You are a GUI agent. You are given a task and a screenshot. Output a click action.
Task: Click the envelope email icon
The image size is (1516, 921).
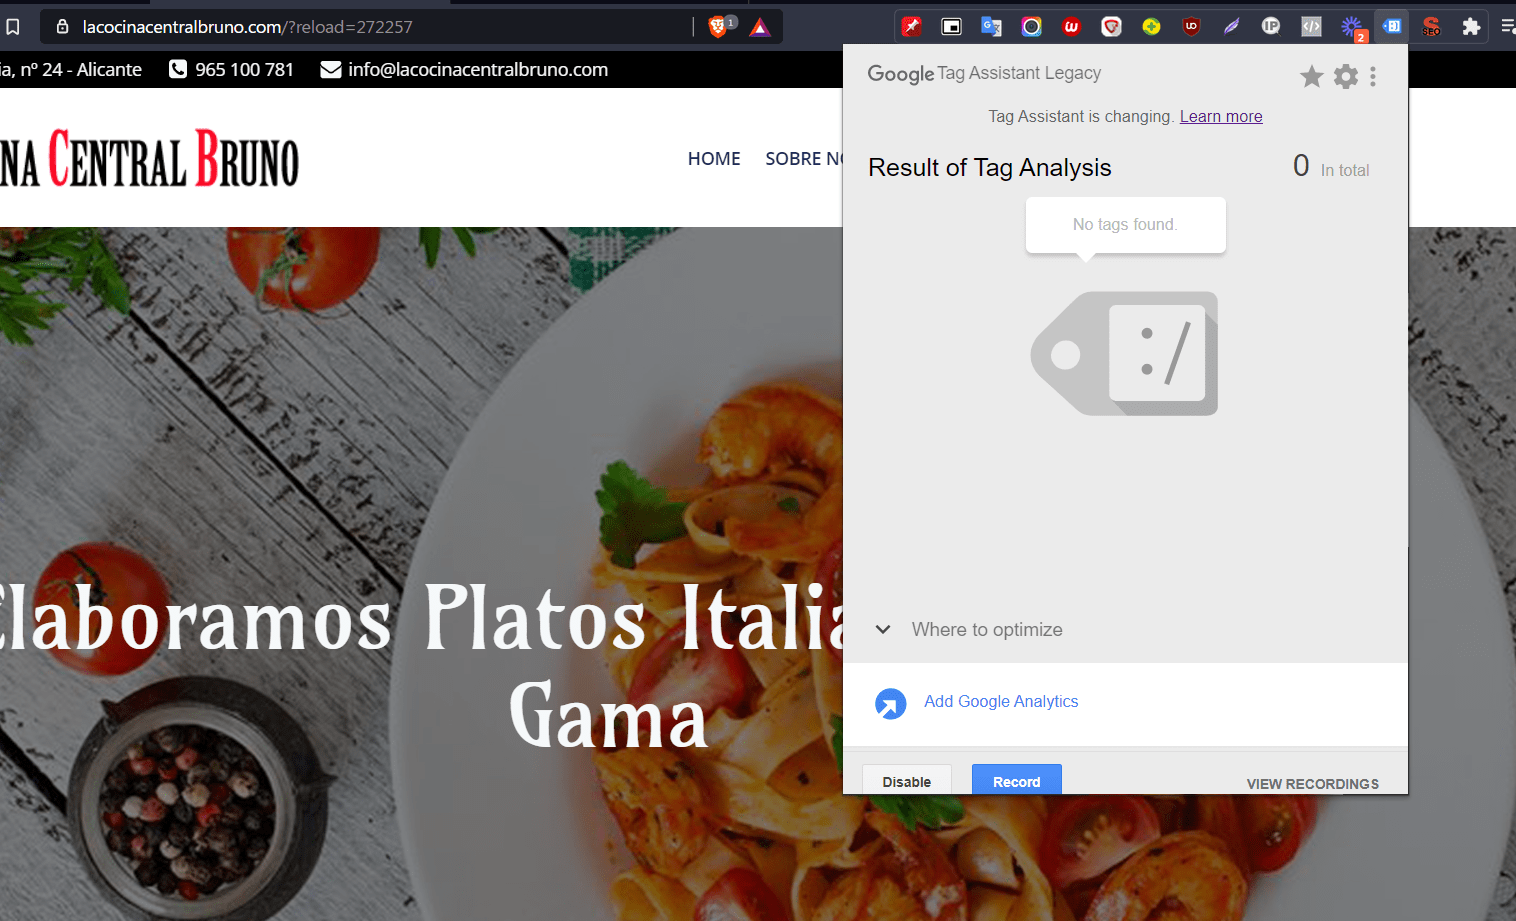pyautogui.click(x=331, y=69)
